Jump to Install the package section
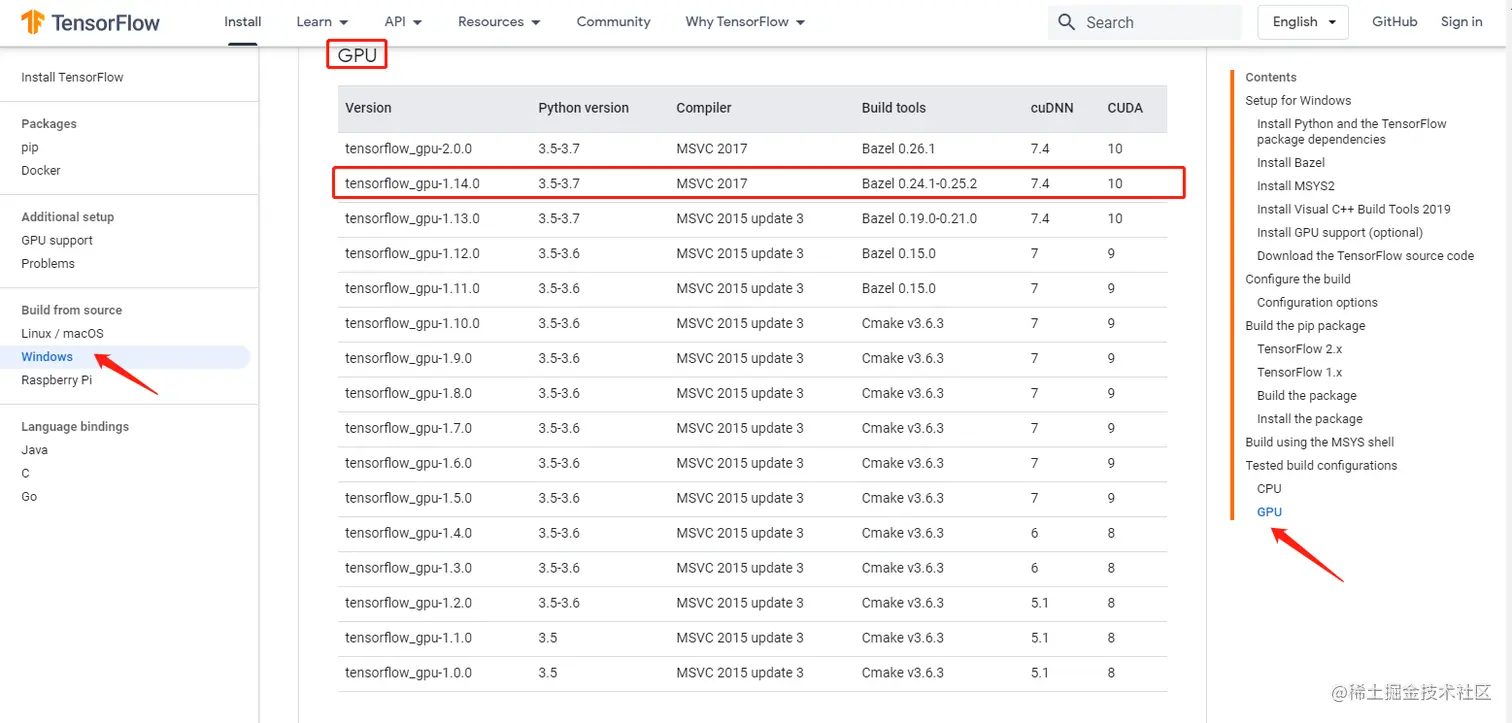 tap(1310, 418)
